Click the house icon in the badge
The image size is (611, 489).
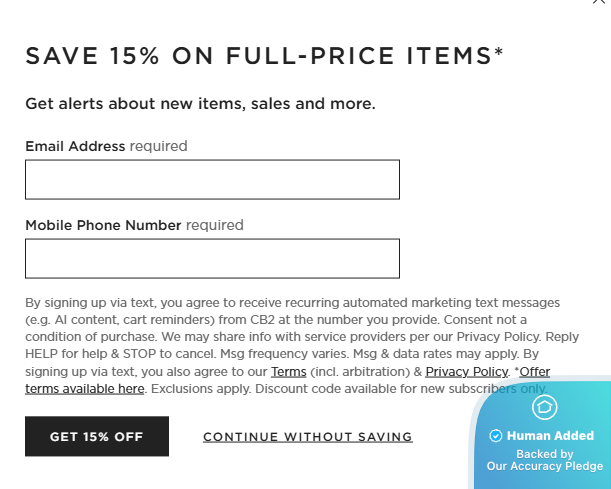point(544,407)
